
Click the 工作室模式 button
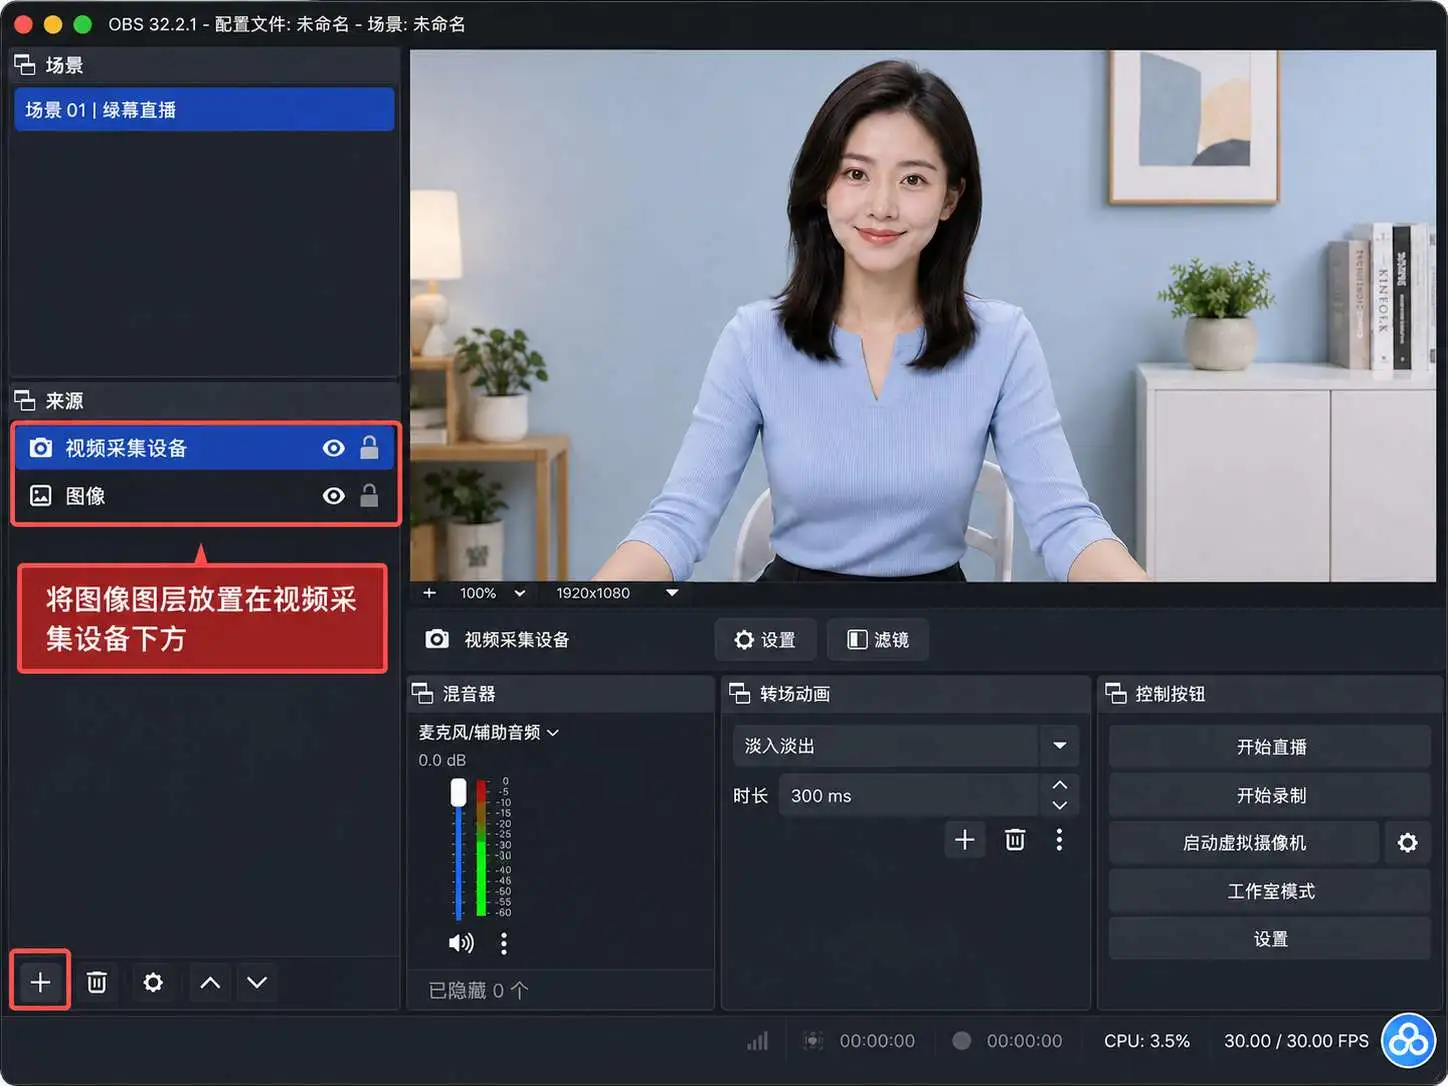tap(1270, 891)
